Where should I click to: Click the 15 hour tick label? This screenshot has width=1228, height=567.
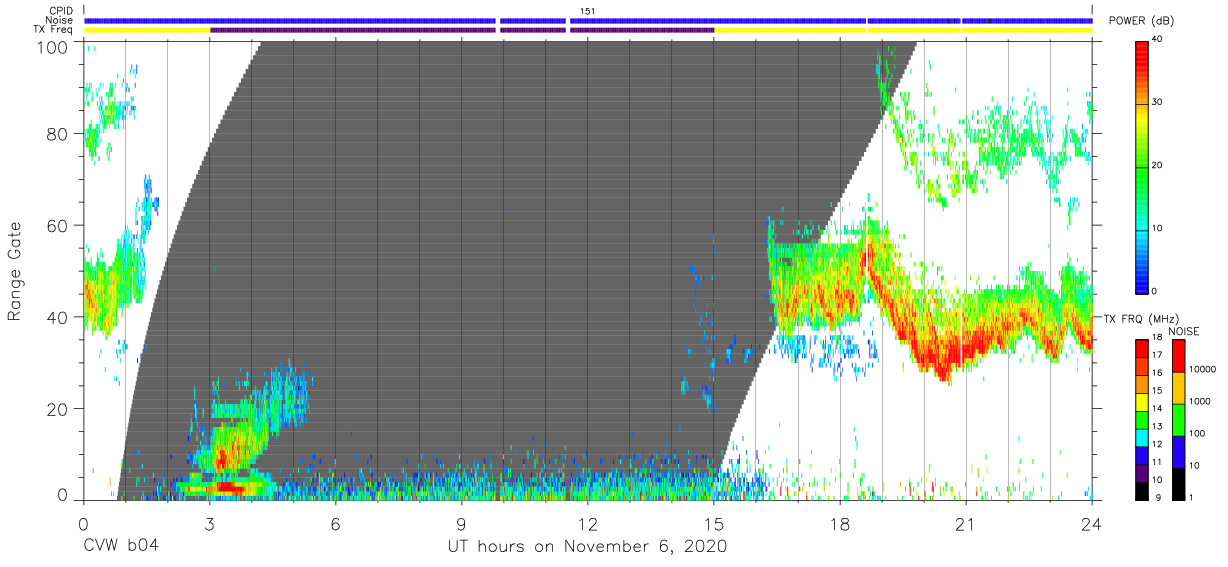click(714, 524)
